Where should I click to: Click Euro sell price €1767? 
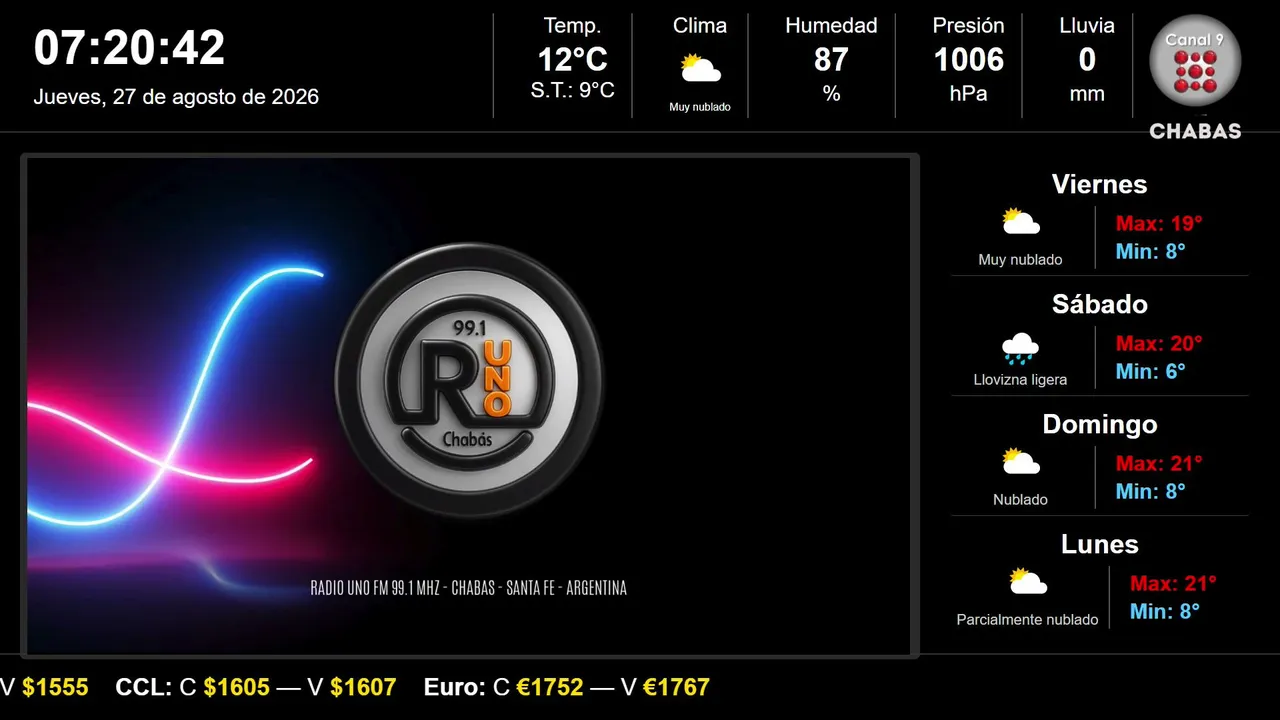676,687
